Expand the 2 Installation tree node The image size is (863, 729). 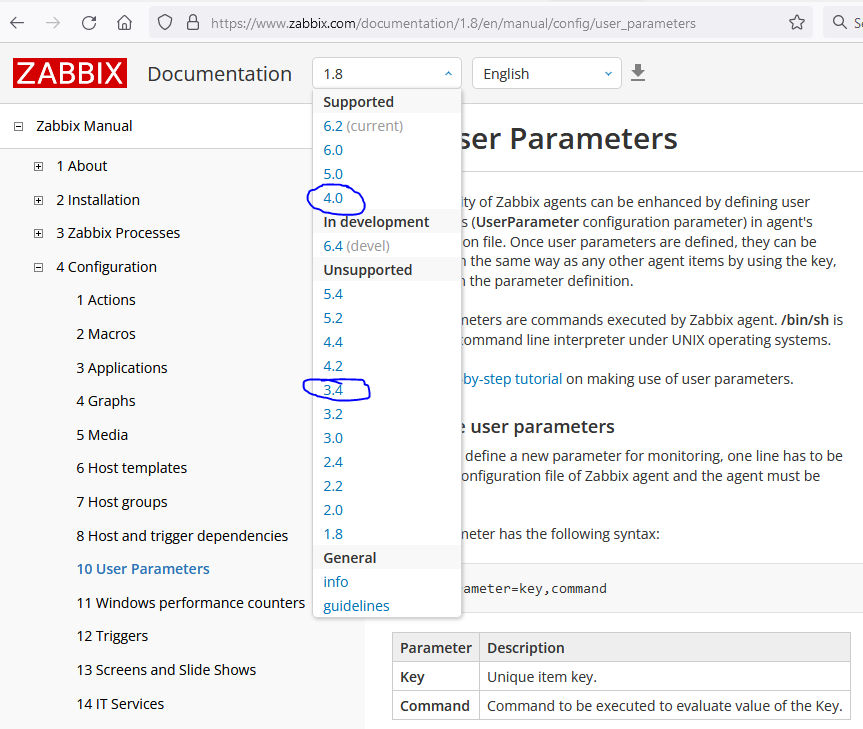[x=38, y=200]
